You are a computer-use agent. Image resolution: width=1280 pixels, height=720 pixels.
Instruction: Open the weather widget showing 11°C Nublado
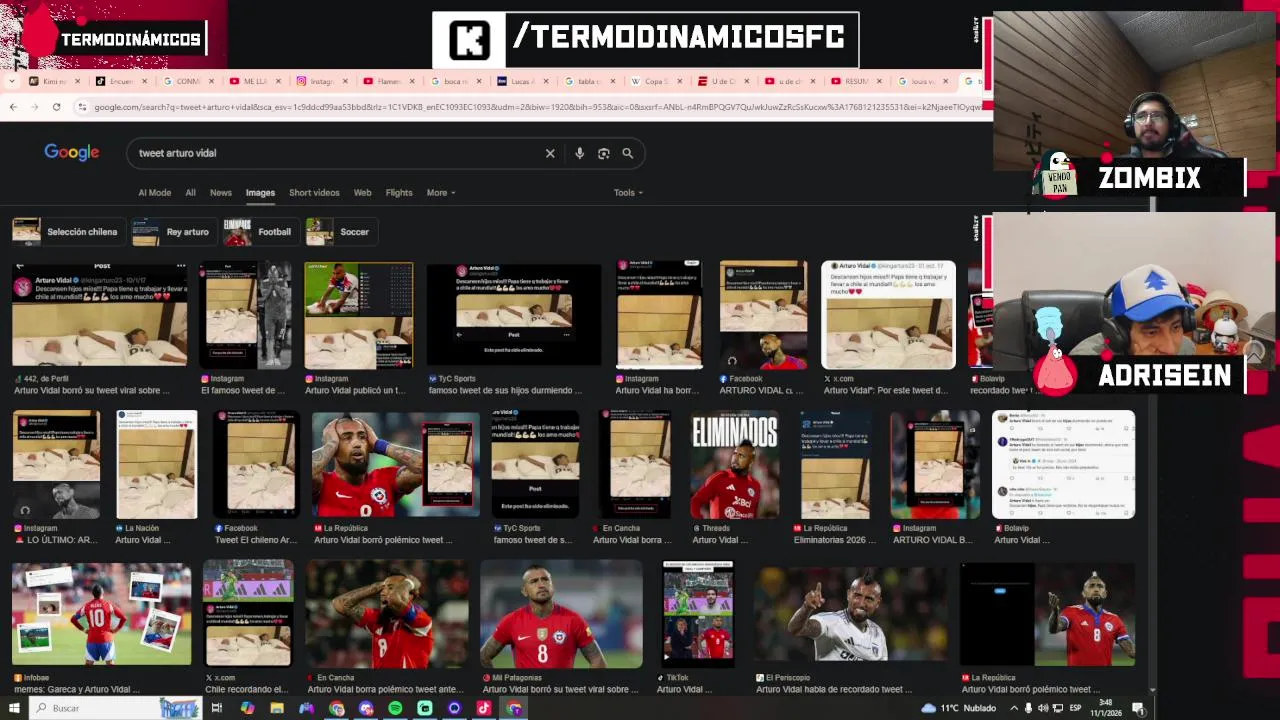point(958,708)
